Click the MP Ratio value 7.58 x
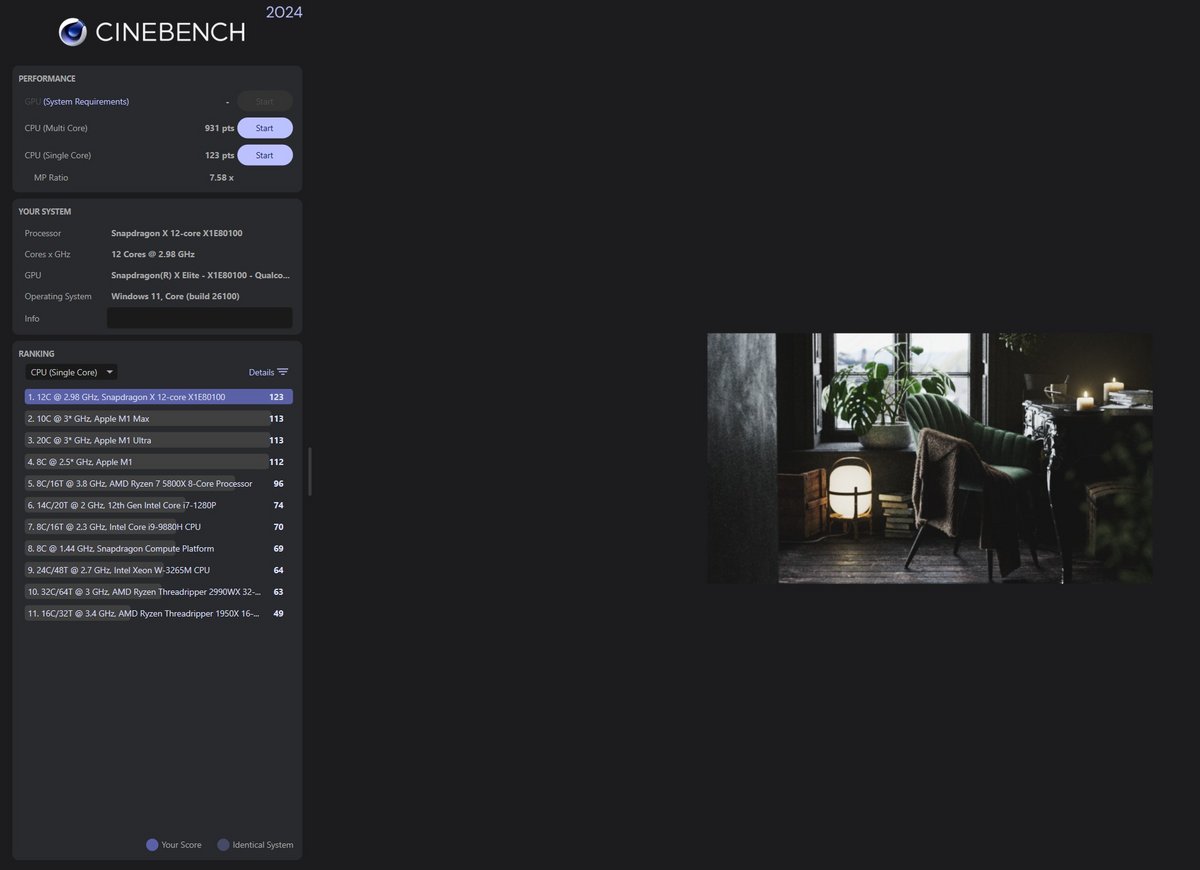This screenshot has height=870, width=1200. [221, 178]
